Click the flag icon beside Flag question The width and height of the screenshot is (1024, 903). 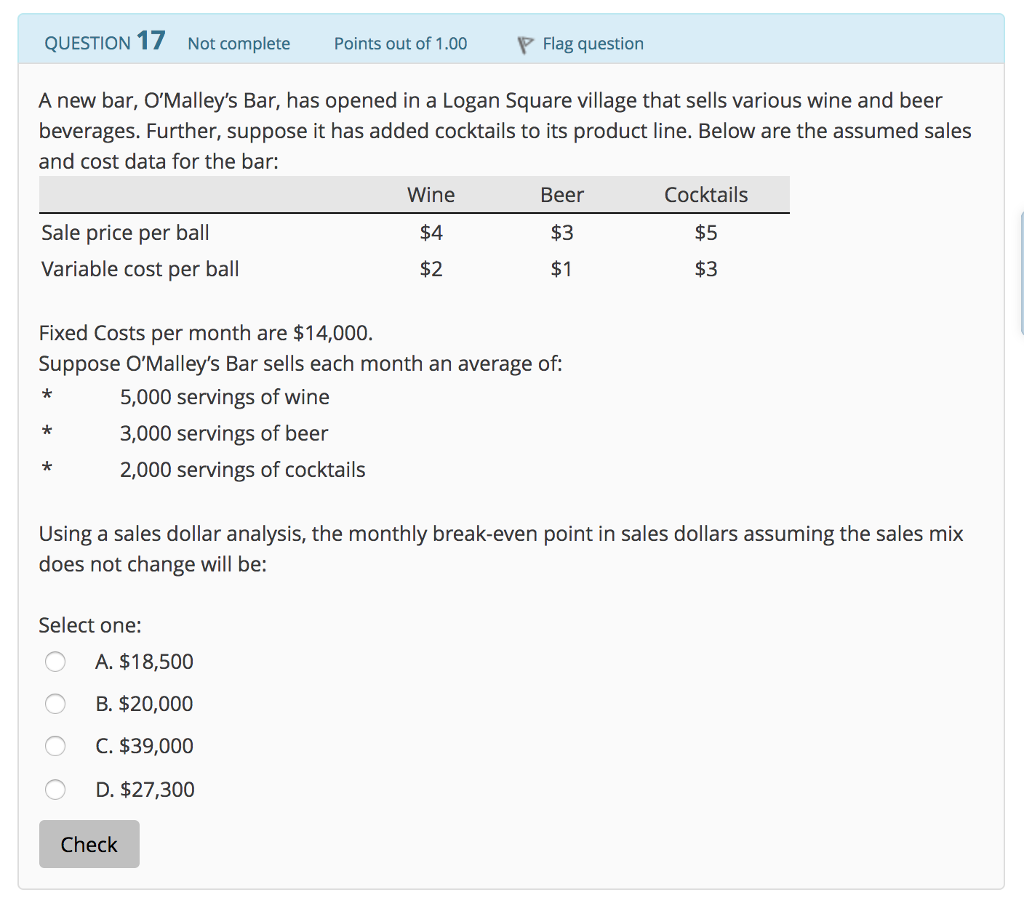[x=525, y=45]
